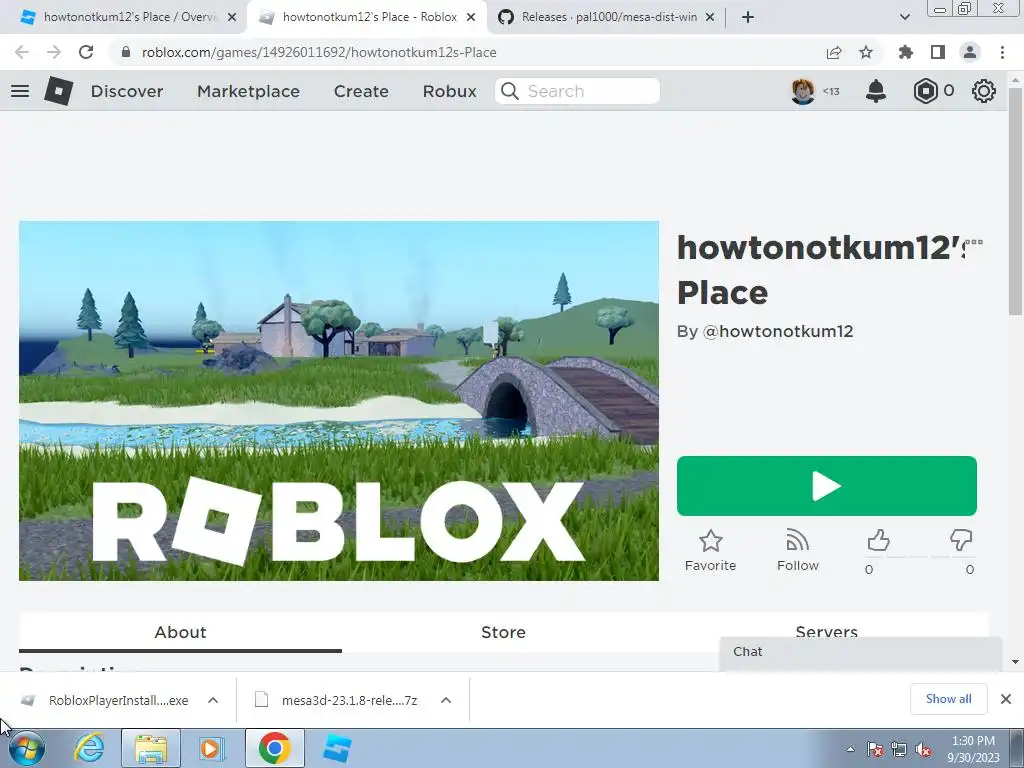Viewport: 1024px width, 768px height.
Task: Open Windows Media Player from taskbar
Action: [212, 748]
